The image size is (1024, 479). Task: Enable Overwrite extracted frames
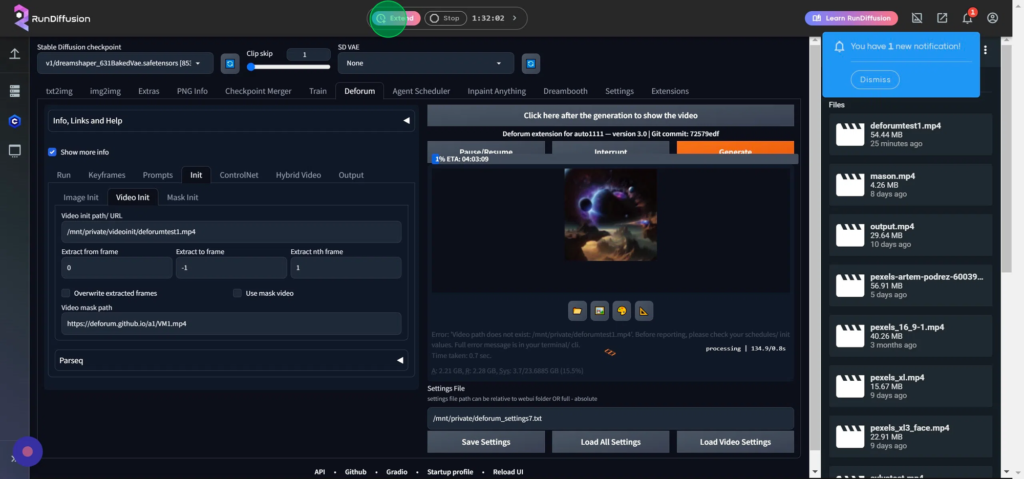pos(66,293)
